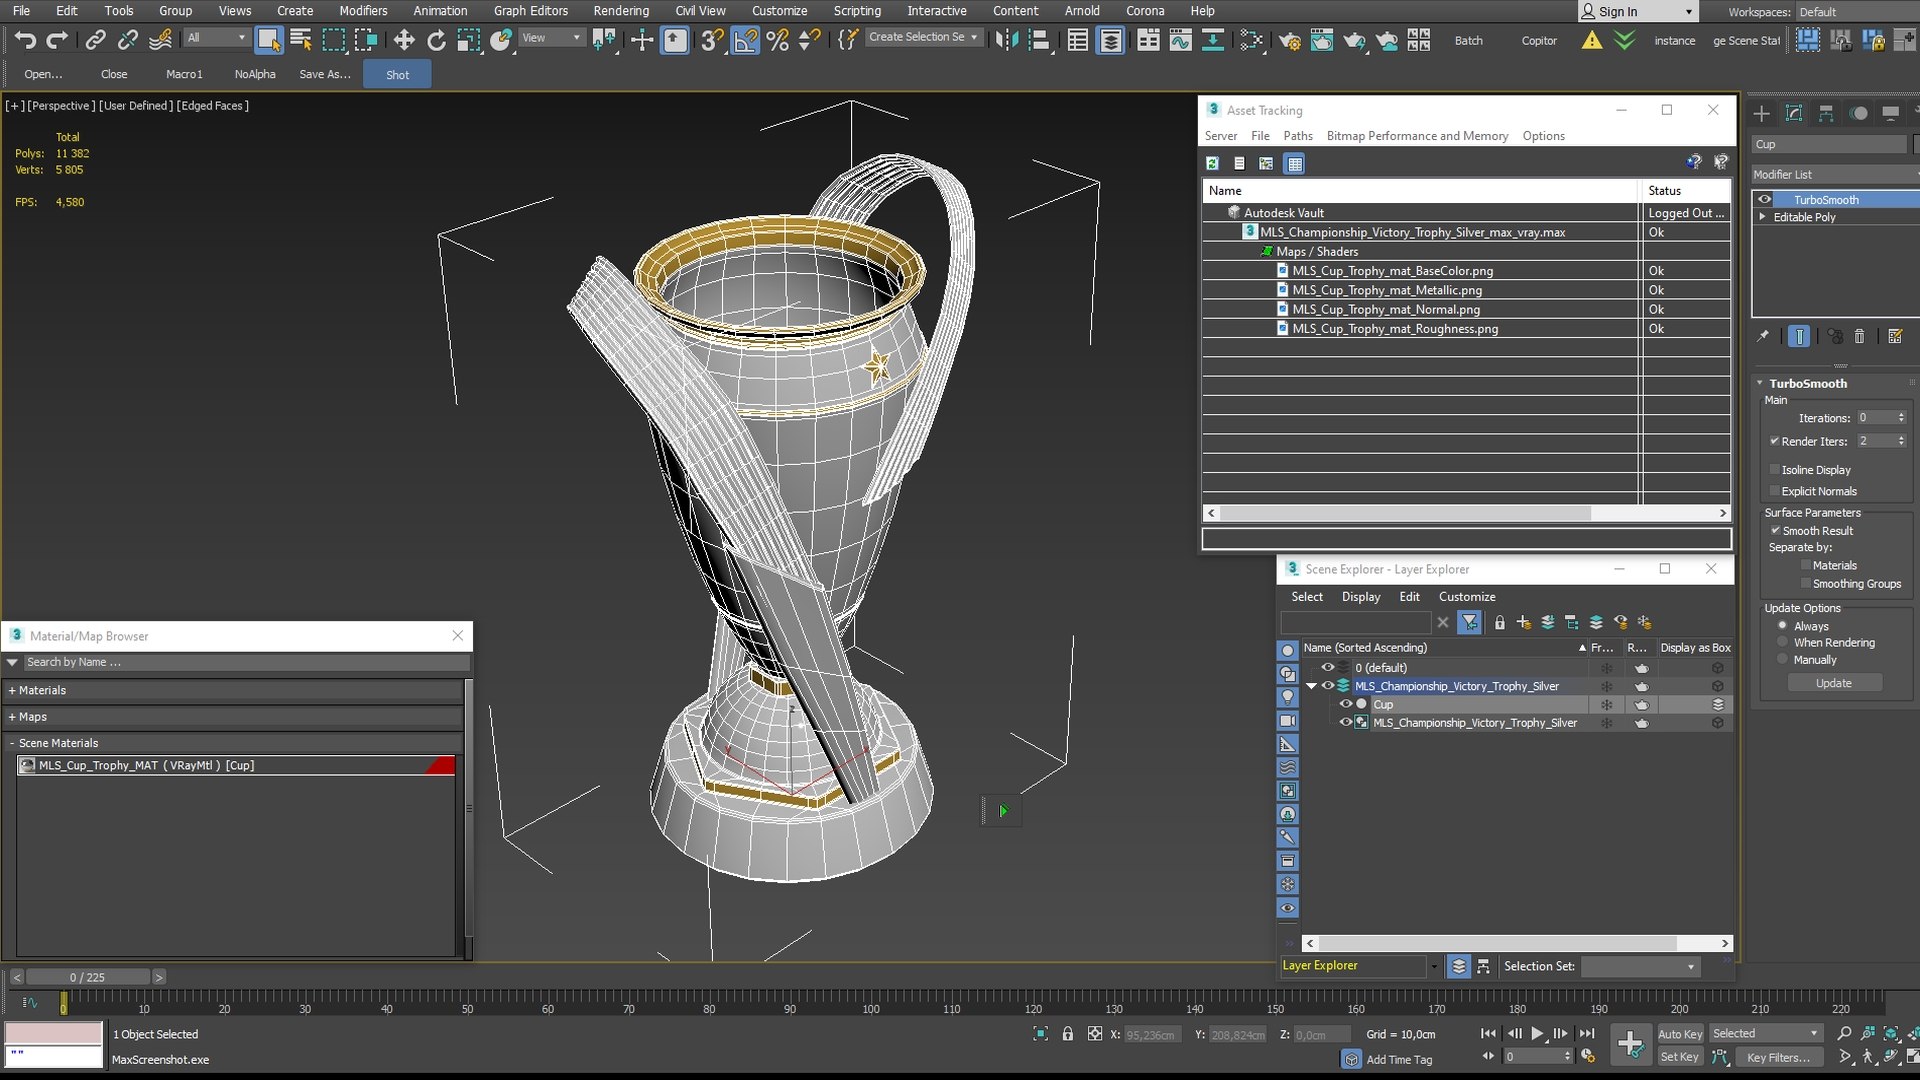Click the Shot button
Viewport: 1920px width, 1080px height.
[x=397, y=74]
